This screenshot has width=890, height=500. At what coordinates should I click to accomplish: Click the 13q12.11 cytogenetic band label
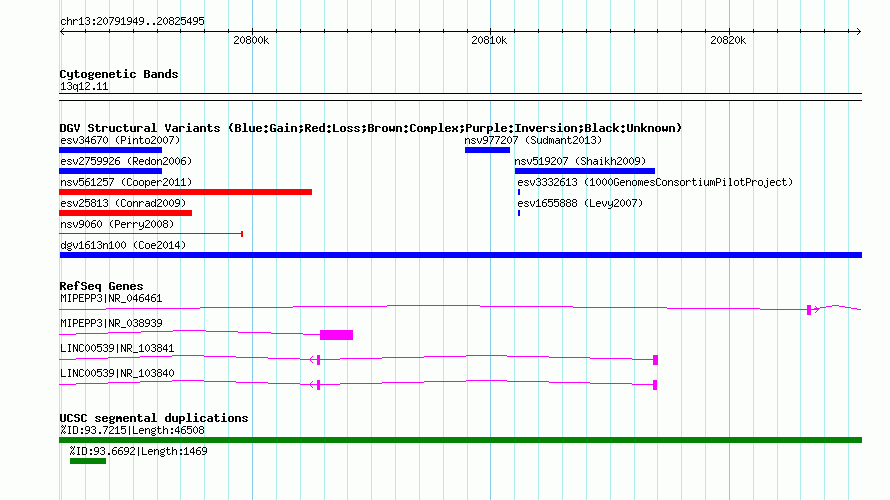tap(84, 86)
